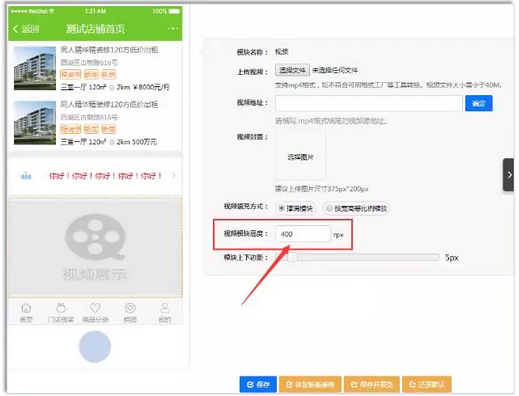The width and height of the screenshot is (519, 396).
Task: Expand the dark side panel arrow on right edge
Action: click(509, 175)
